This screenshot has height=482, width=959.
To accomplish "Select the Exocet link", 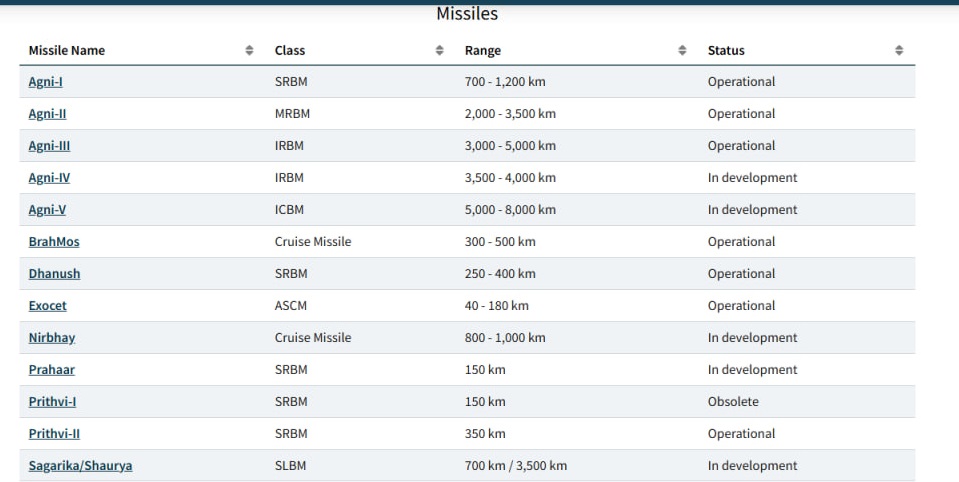I will coord(48,306).
